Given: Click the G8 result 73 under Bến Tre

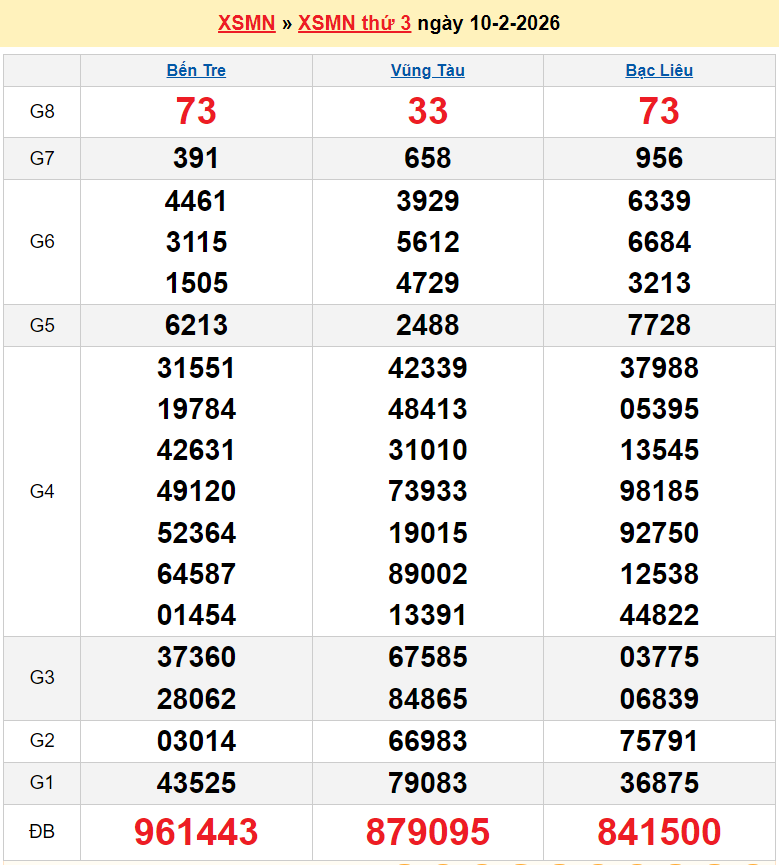Looking at the screenshot, I should pos(196,111).
